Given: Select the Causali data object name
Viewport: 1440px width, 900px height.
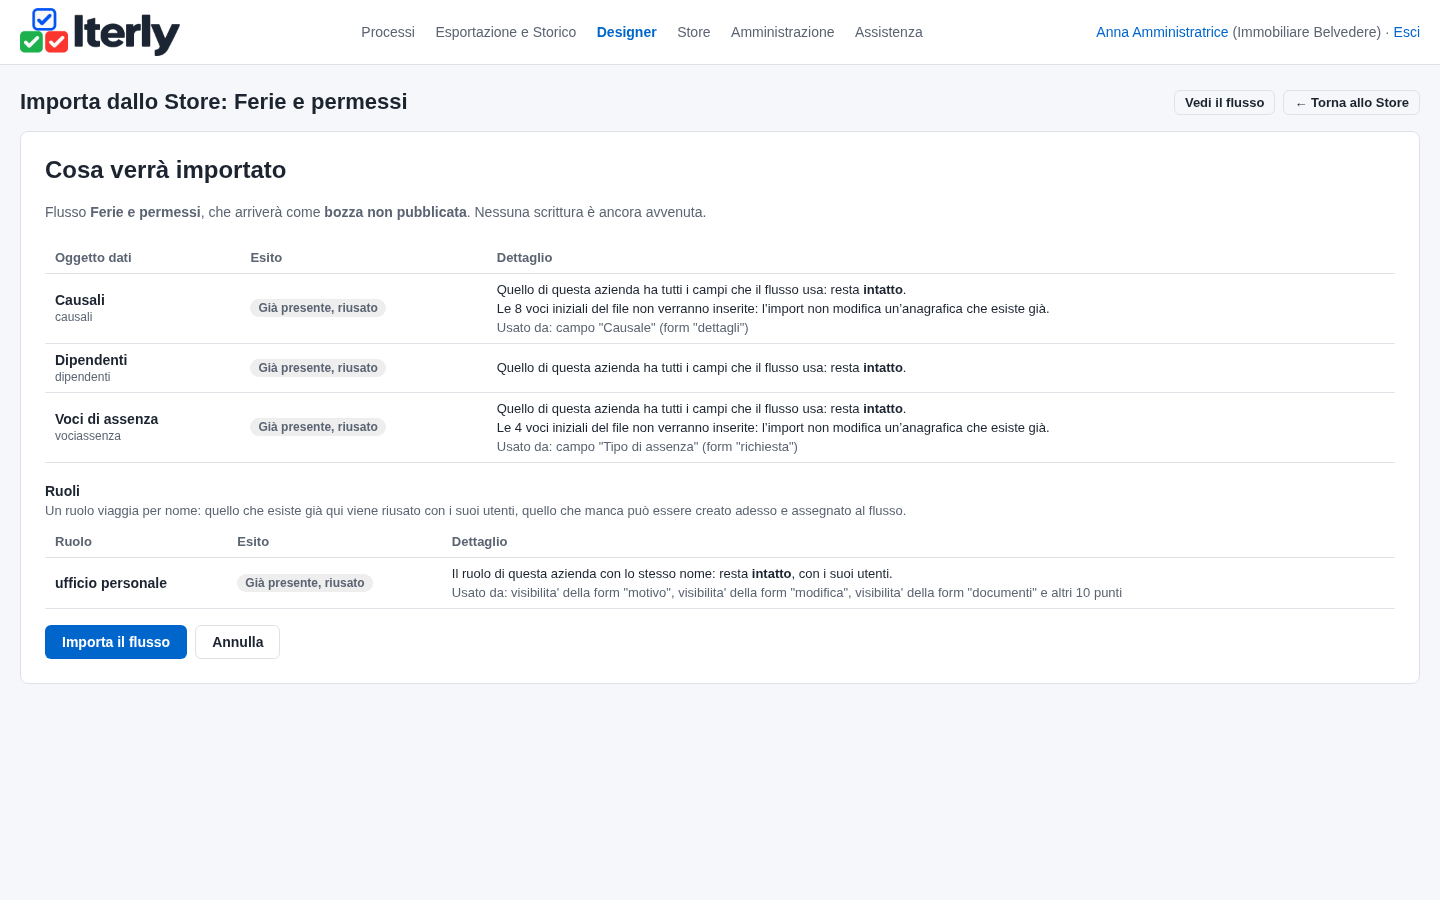Looking at the screenshot, I should 80,300.
